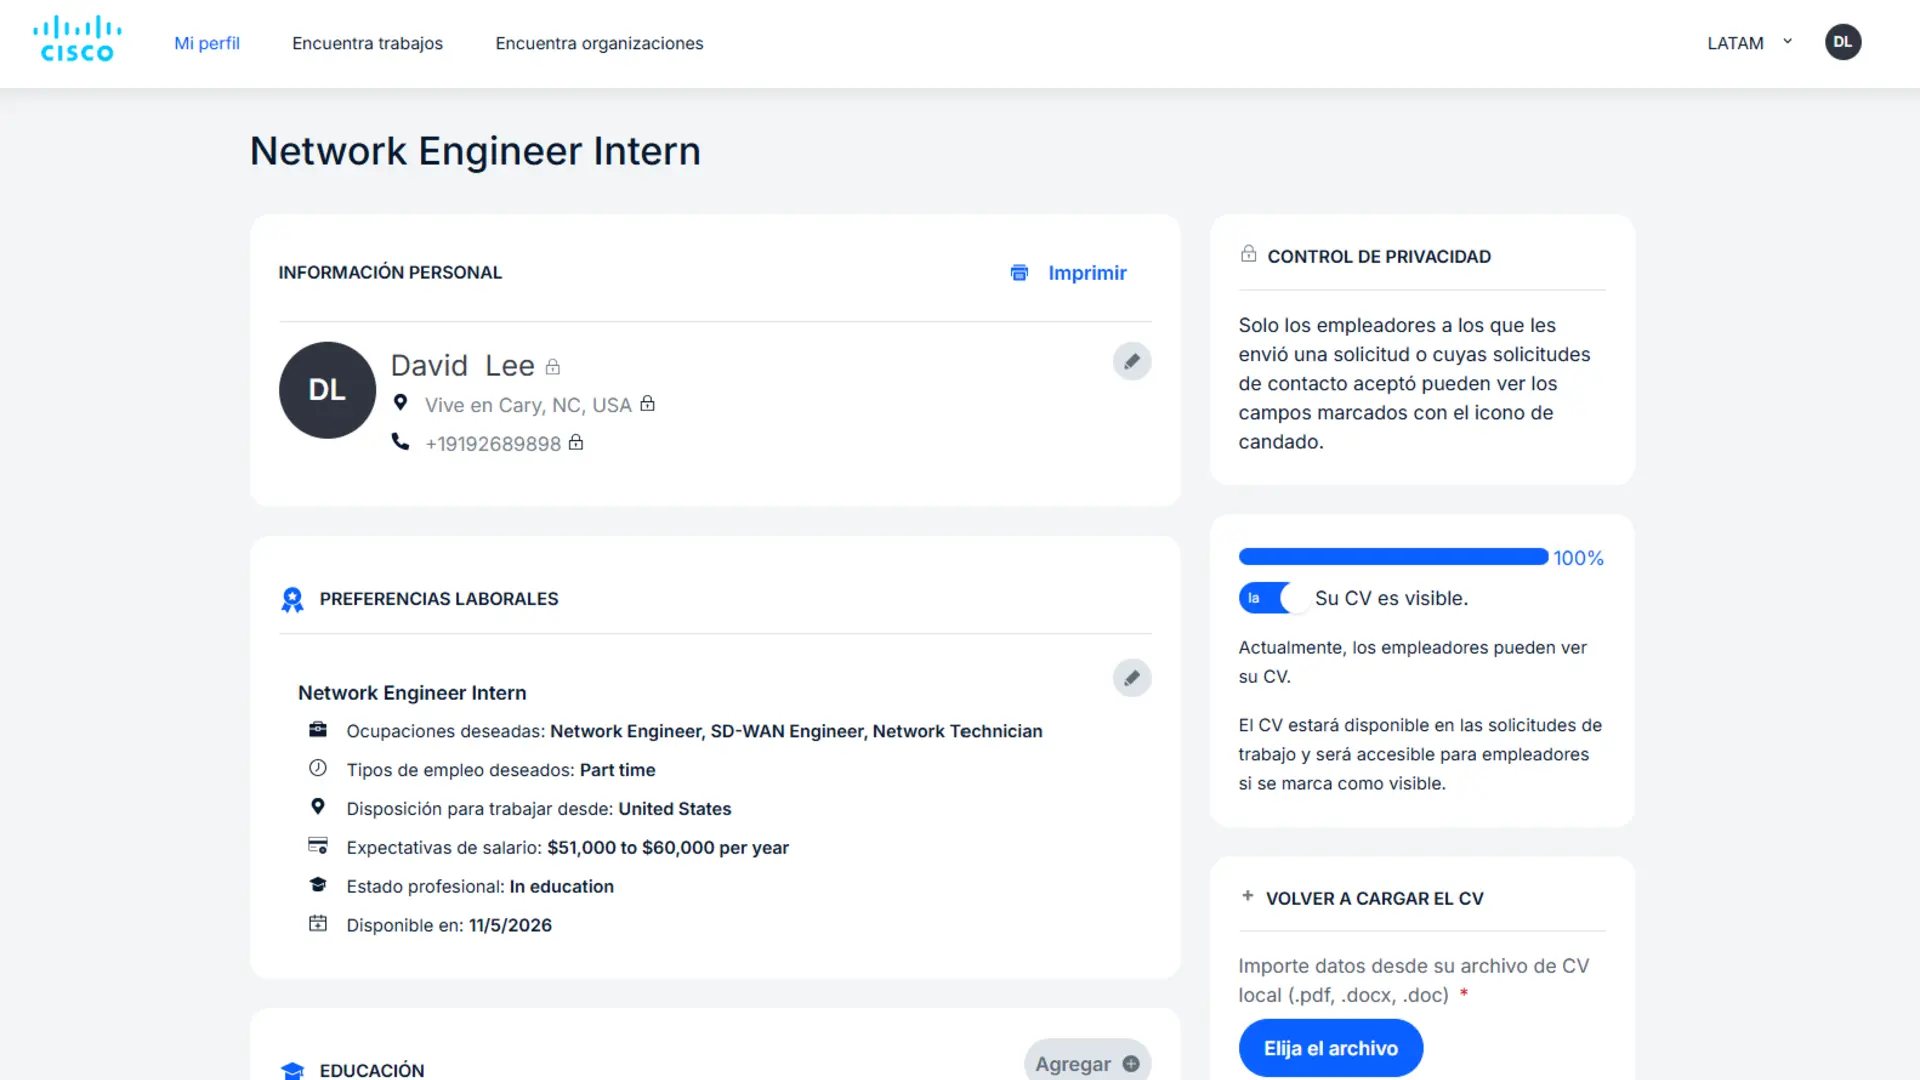Click the 'Su CV es visible.' label

(1391, 598)
